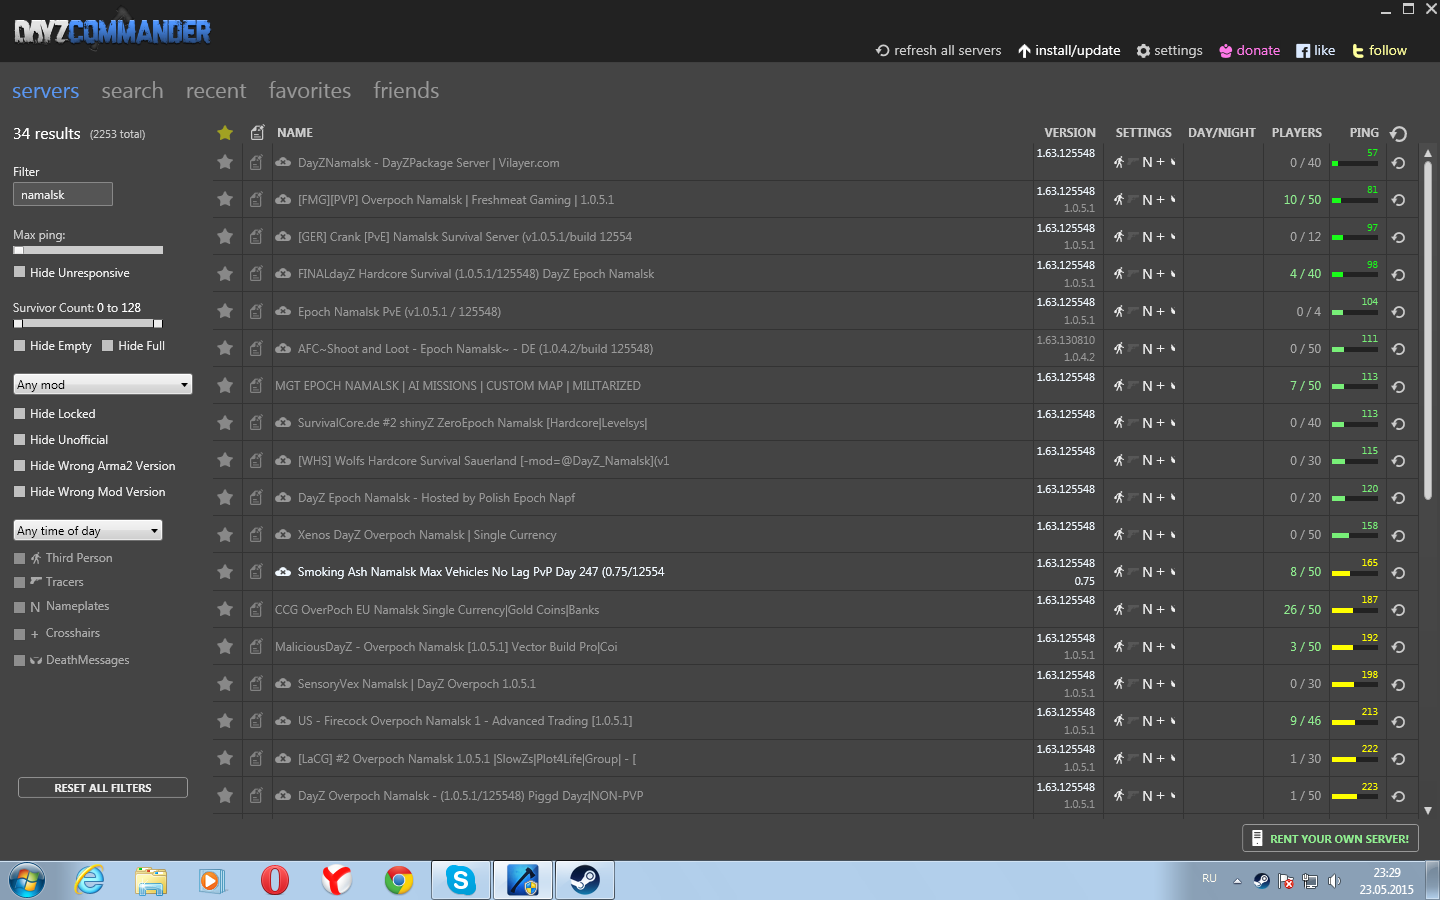Click the server list scrollbar down arrow
The width and height of the screenshot is (1440, 900).
[x=1428, y=810]
